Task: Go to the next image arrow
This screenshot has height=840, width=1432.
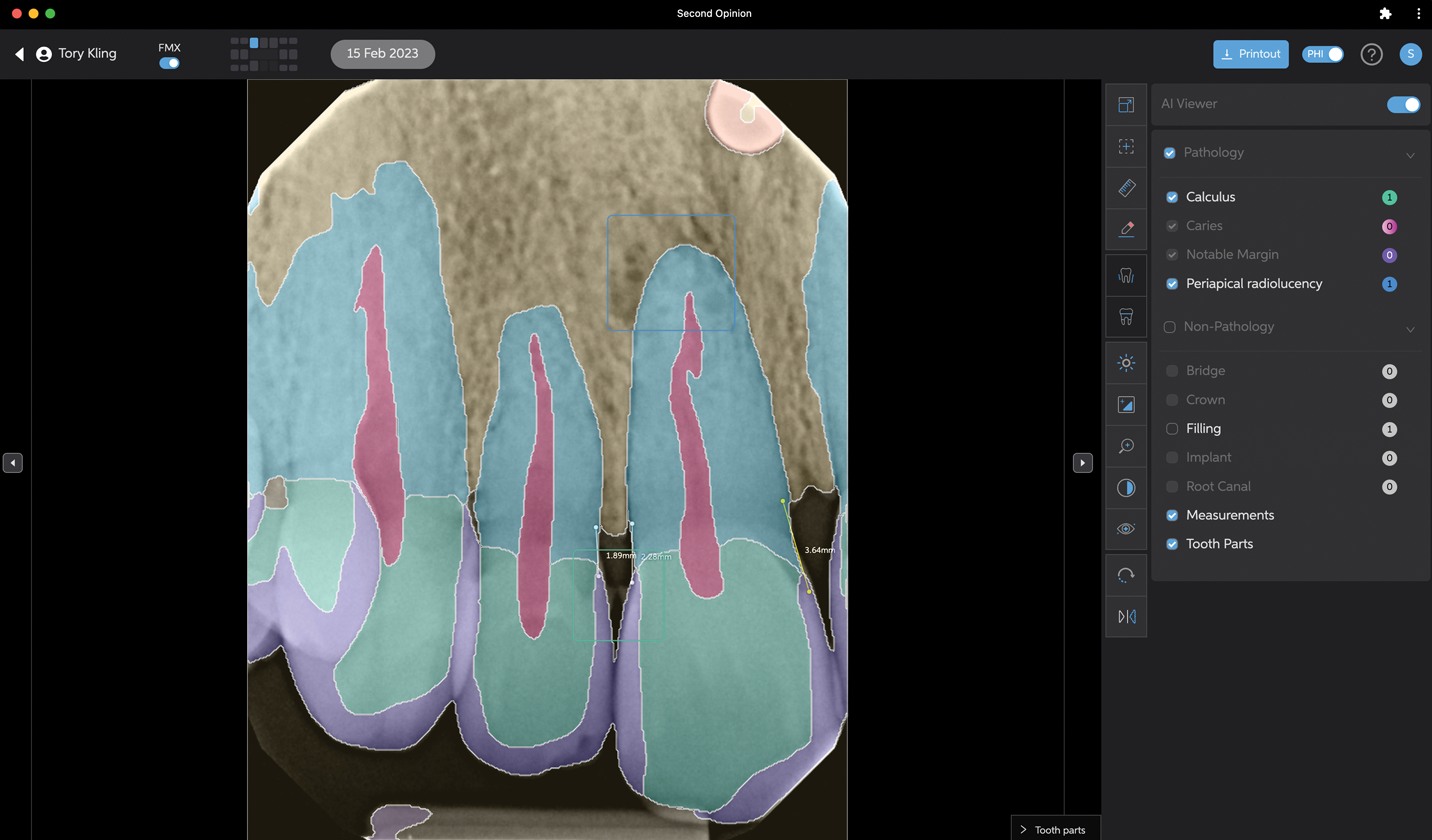Action: pyautogui.click(x=1082, y=463)
